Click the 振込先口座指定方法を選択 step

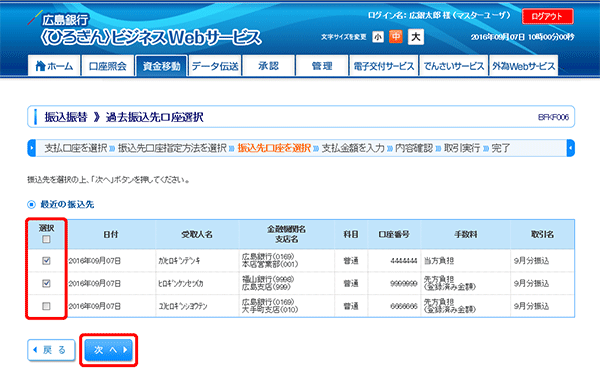pyautogui.click(x=172, y=148)
